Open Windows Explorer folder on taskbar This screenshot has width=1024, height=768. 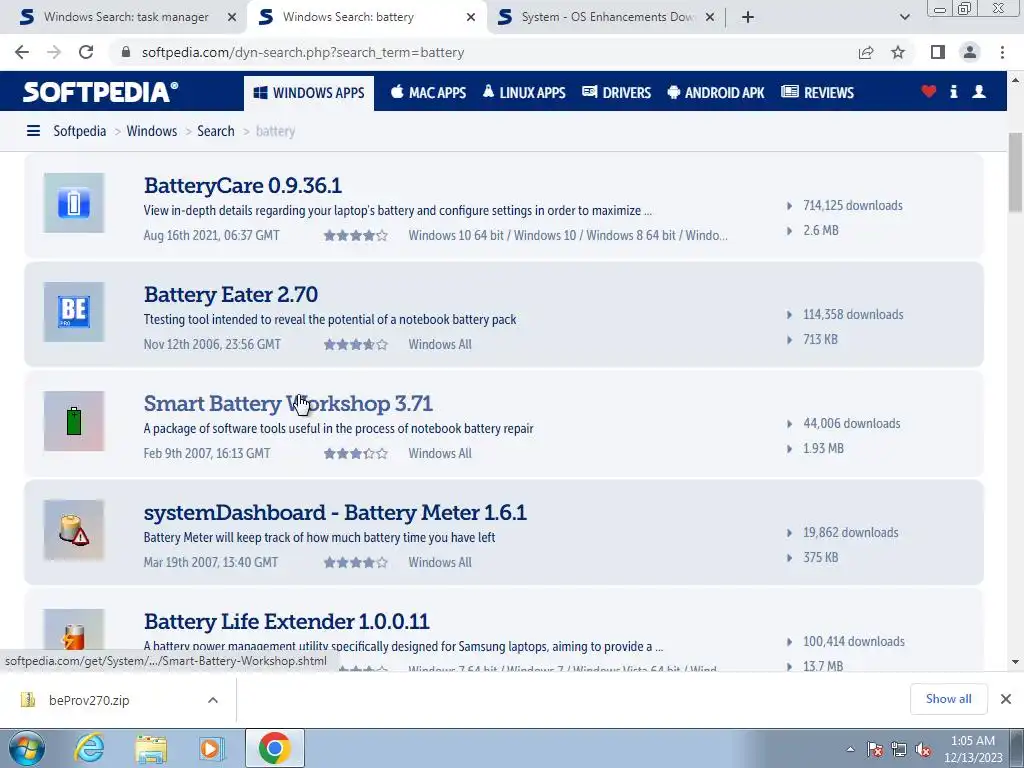tap(151, 748)
